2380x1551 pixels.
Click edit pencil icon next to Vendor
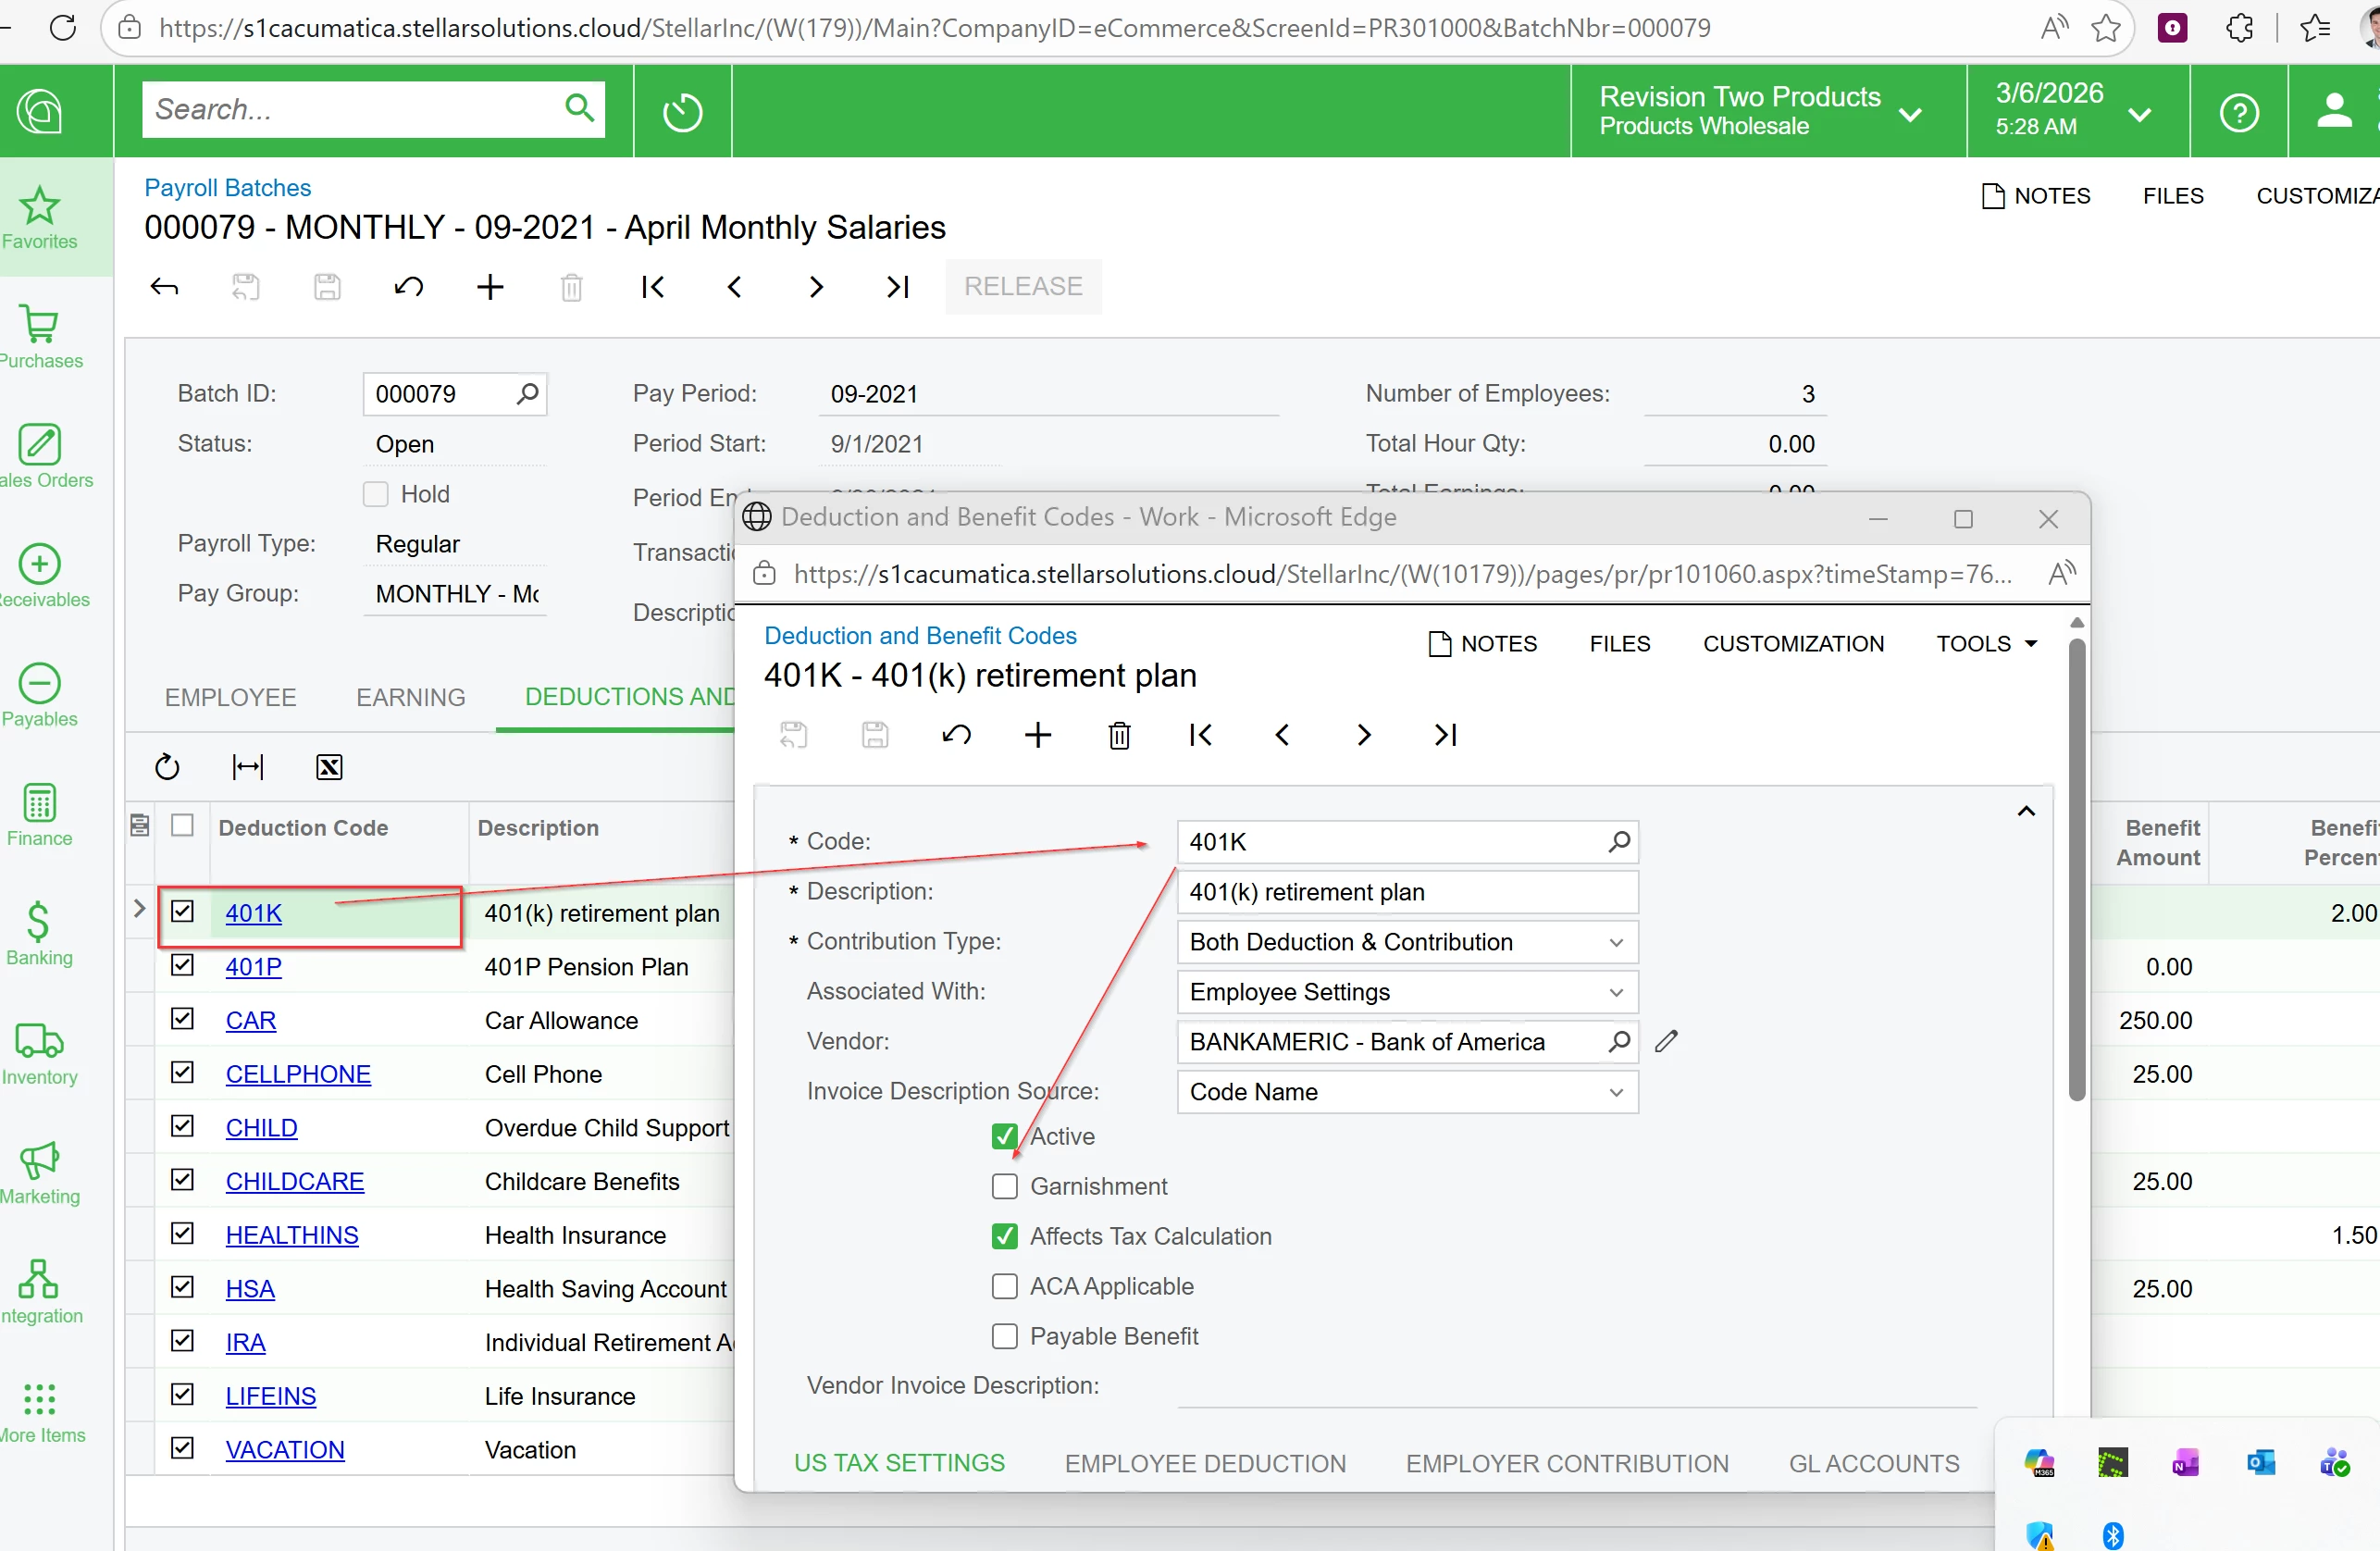pyautogui.click(x=1665, y=1041)
